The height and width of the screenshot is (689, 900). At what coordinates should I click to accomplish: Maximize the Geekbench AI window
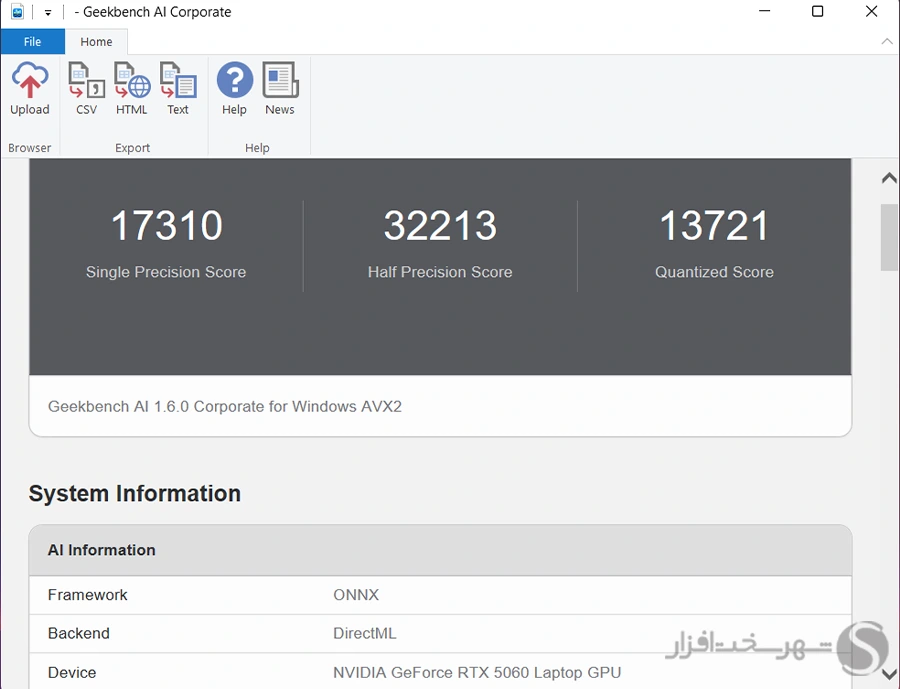(817, 12)
